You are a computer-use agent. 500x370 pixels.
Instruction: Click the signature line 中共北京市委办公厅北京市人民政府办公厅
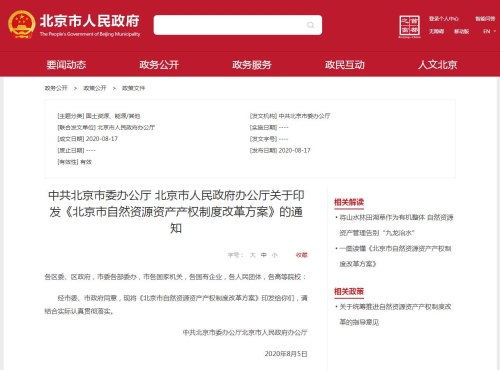point(245,332)
